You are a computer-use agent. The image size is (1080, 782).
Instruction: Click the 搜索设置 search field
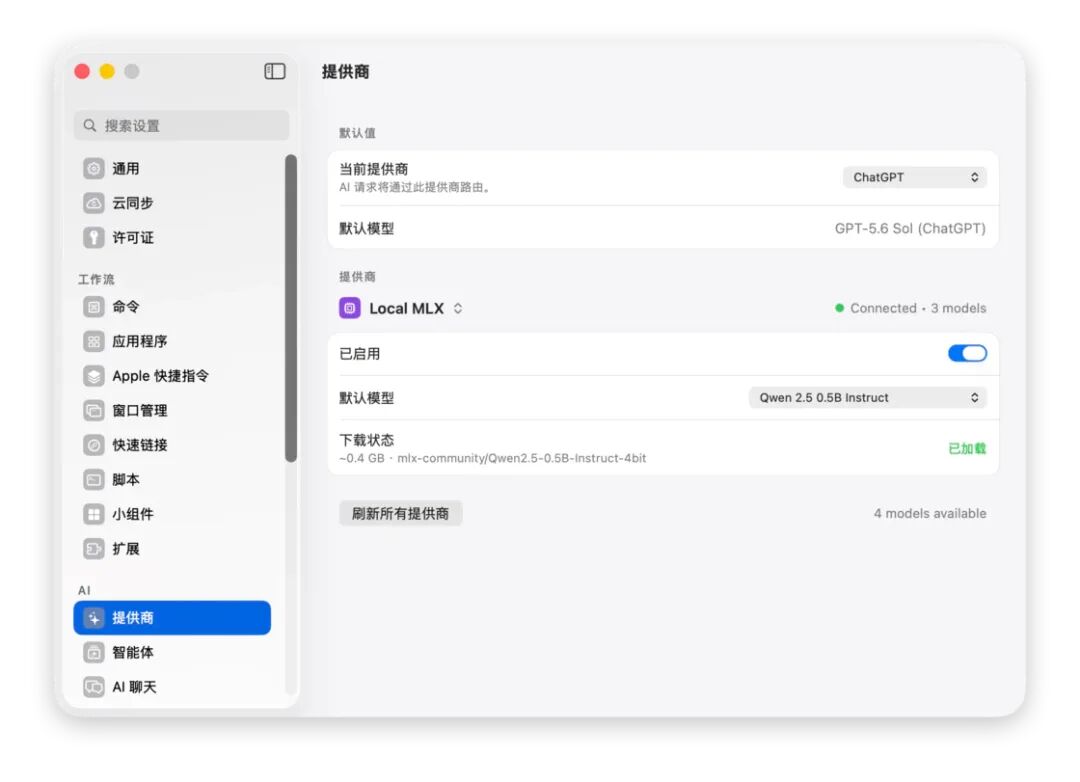click(181, 125)
